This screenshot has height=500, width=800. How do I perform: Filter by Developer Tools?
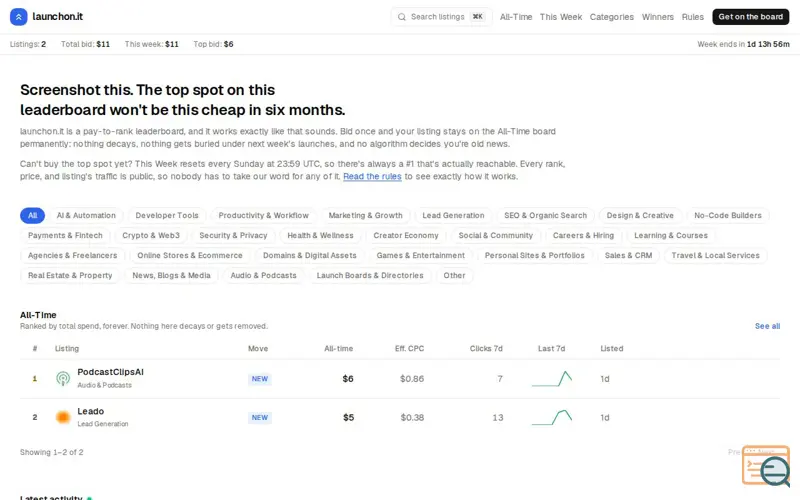[167, 215]
